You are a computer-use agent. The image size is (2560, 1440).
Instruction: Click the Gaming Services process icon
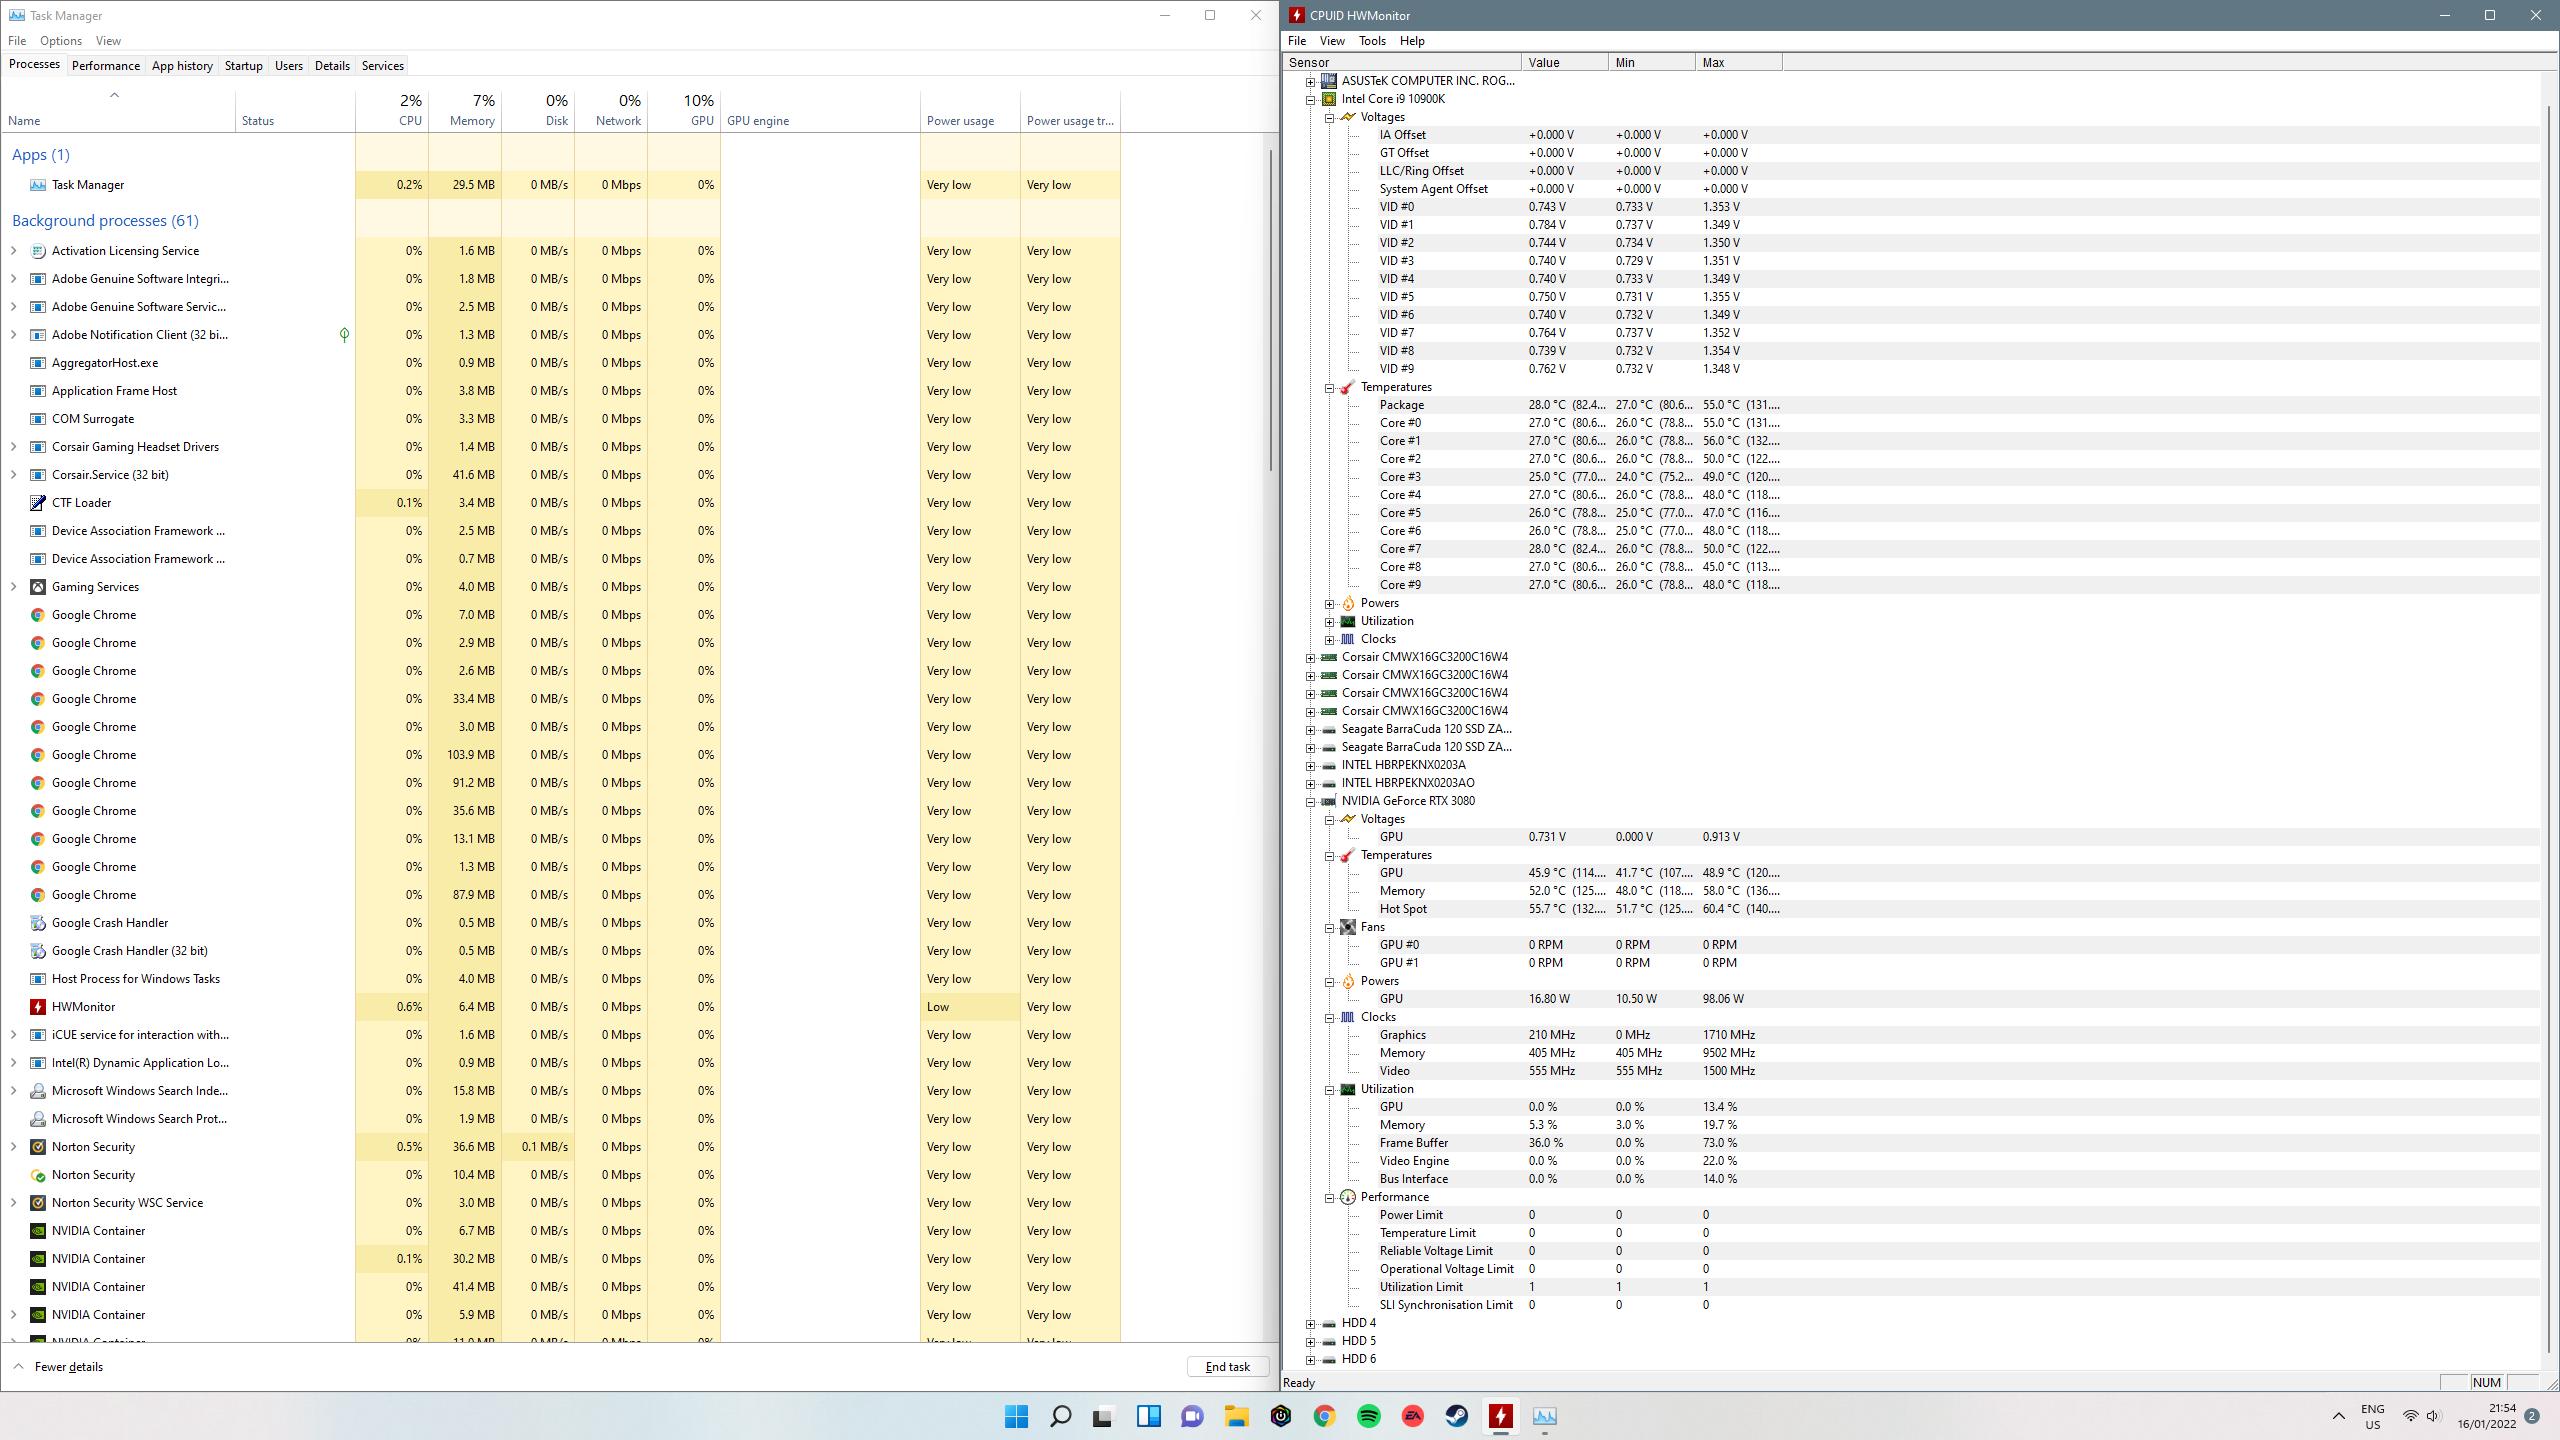pyautogui.click(x=38, y=587)
